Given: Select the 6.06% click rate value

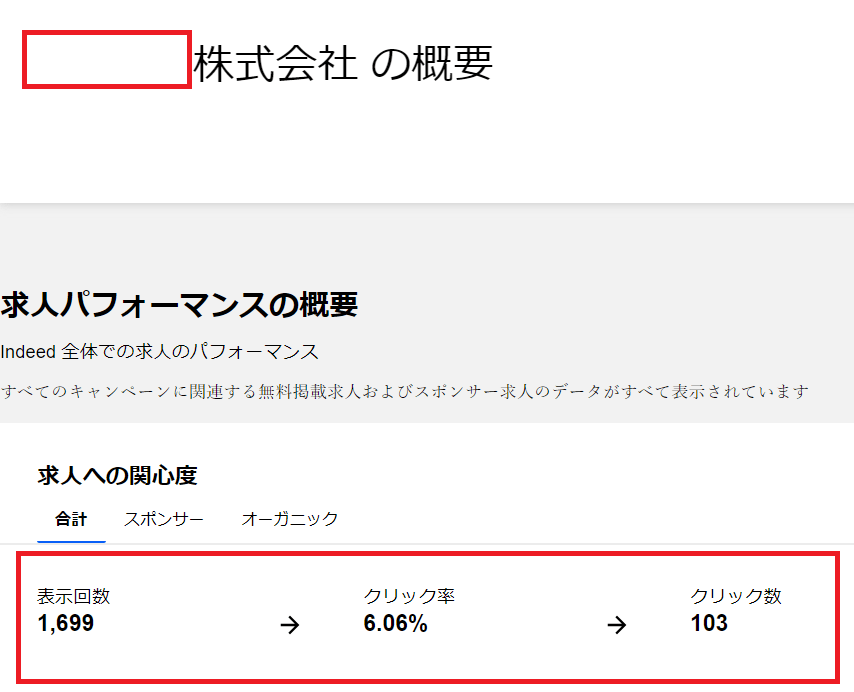Looking at the screenshot, I should pyautogui.click(x=395, y=624).
